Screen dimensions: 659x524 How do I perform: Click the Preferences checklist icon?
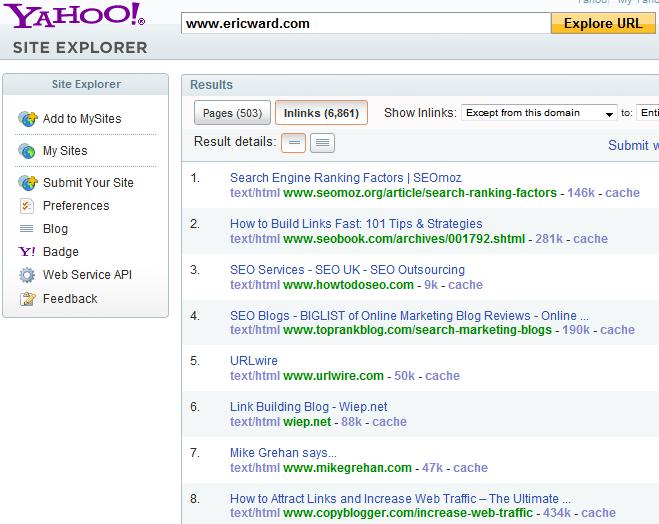tap(26, 206)
